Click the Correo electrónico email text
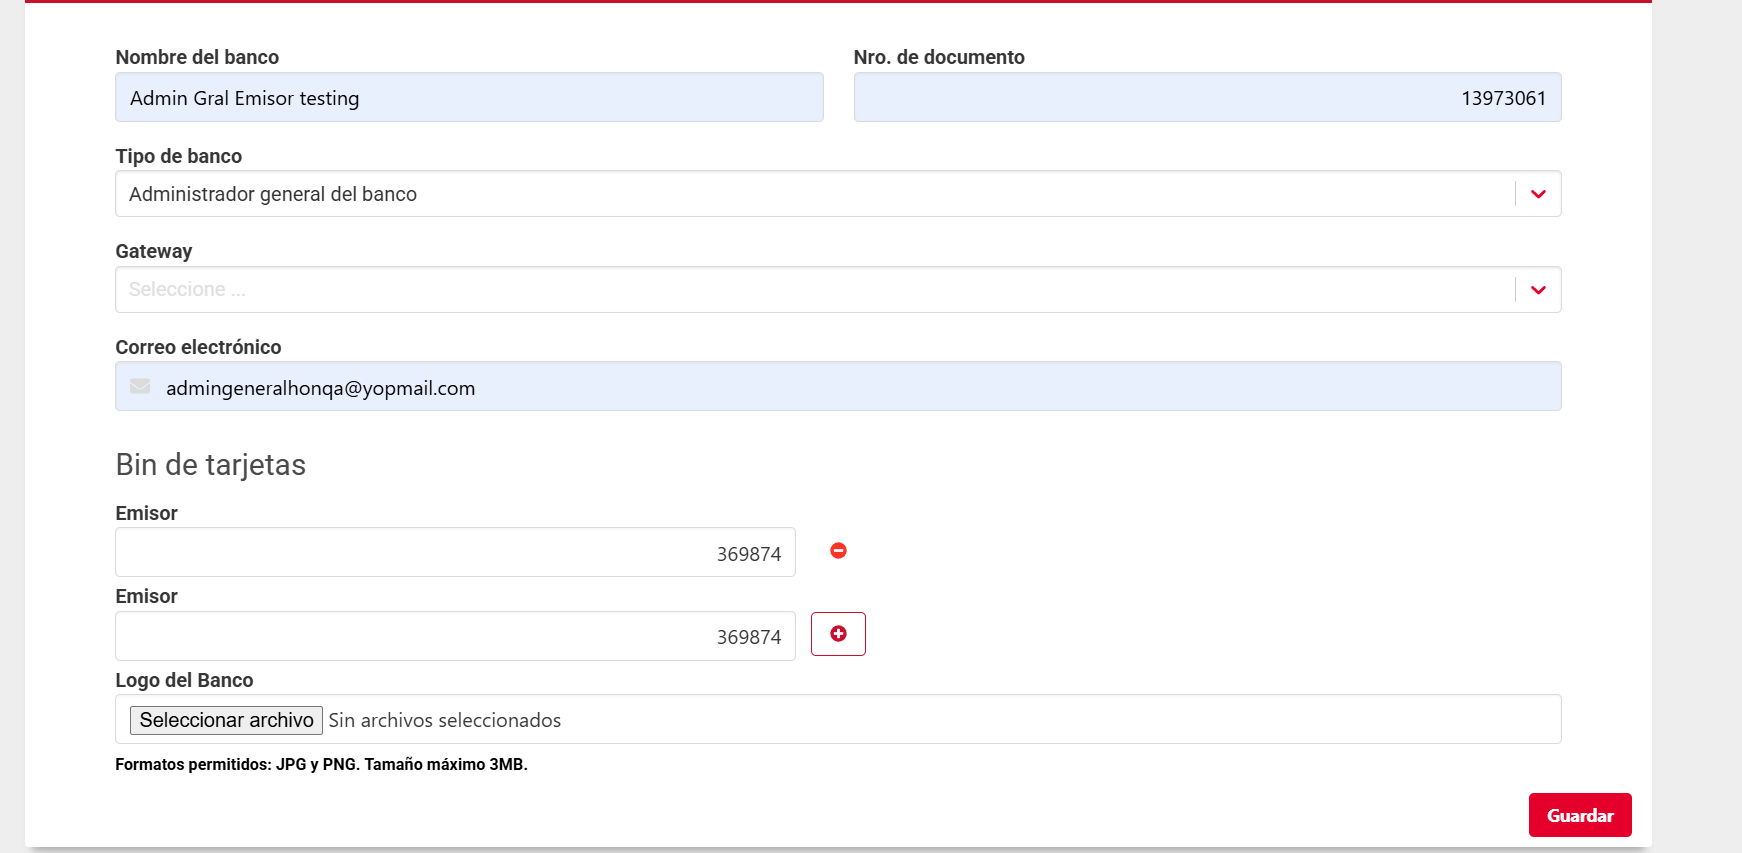The width and height of the screenshot is (1742, 853). pos(320,388)
